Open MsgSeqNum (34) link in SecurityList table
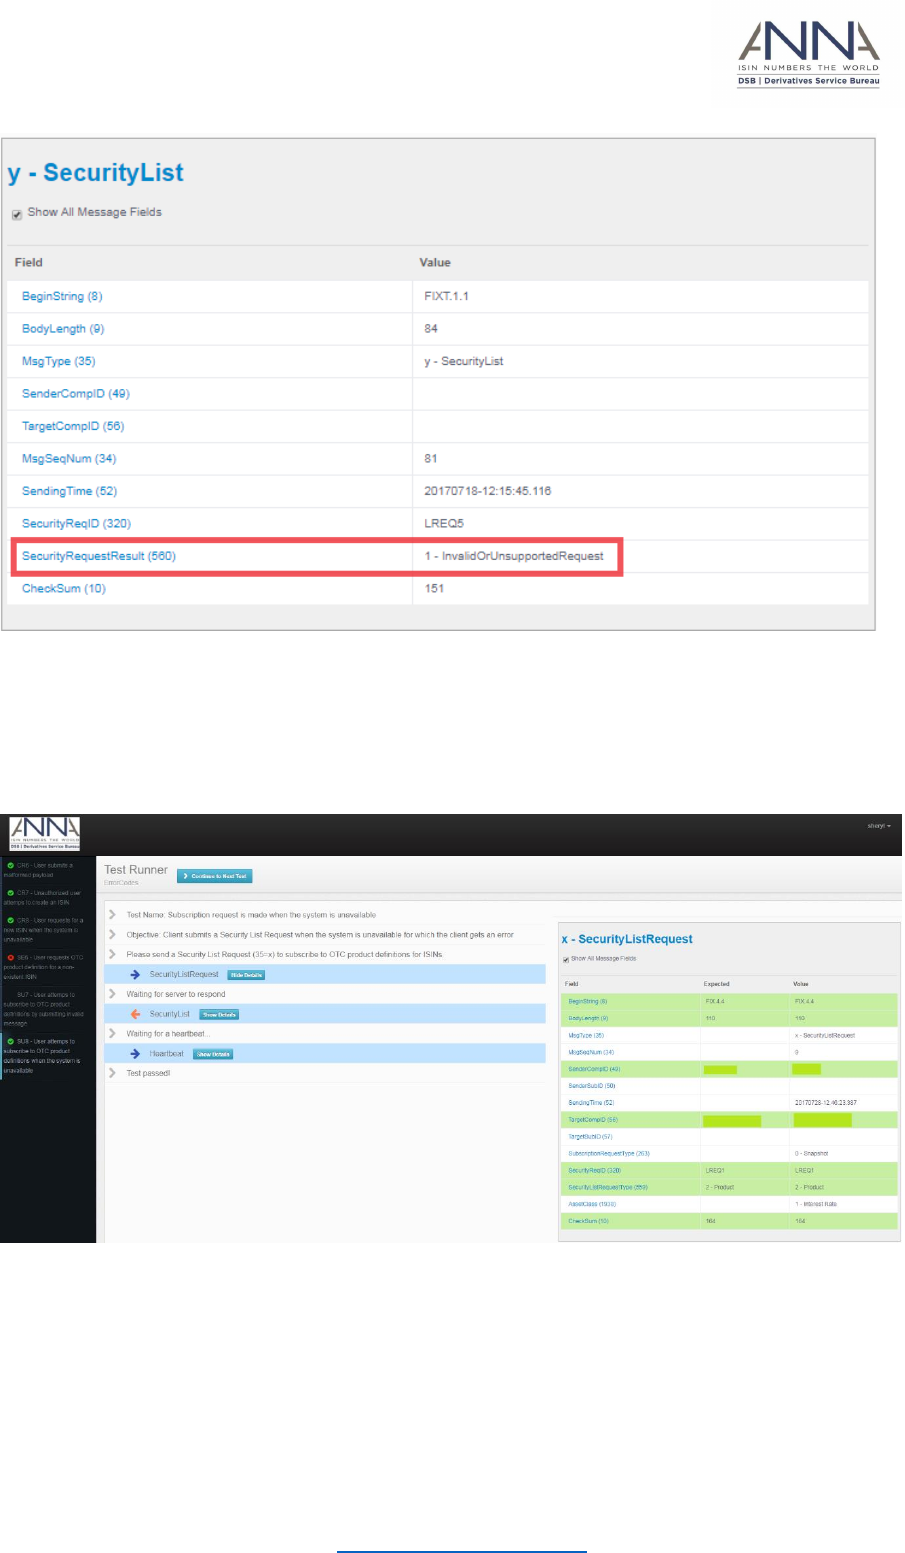Screen dimensions: 905x1553 point(69,459)
